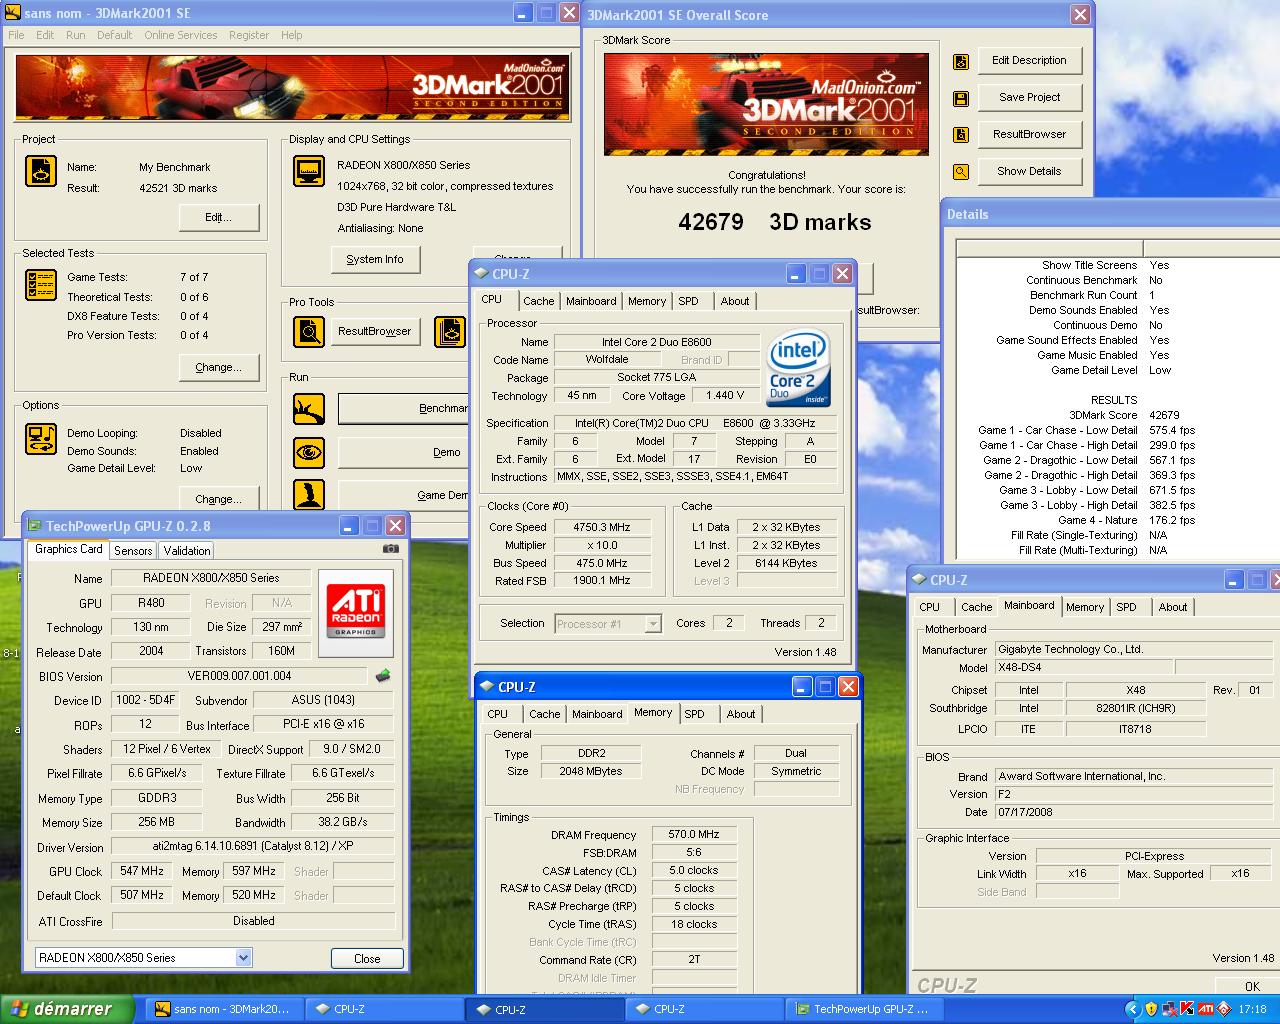This screenshot has width=1280, height=1024.
Task: Click the ATI Radeon logo in GPU-Z
Action: [x=356, y=611]
